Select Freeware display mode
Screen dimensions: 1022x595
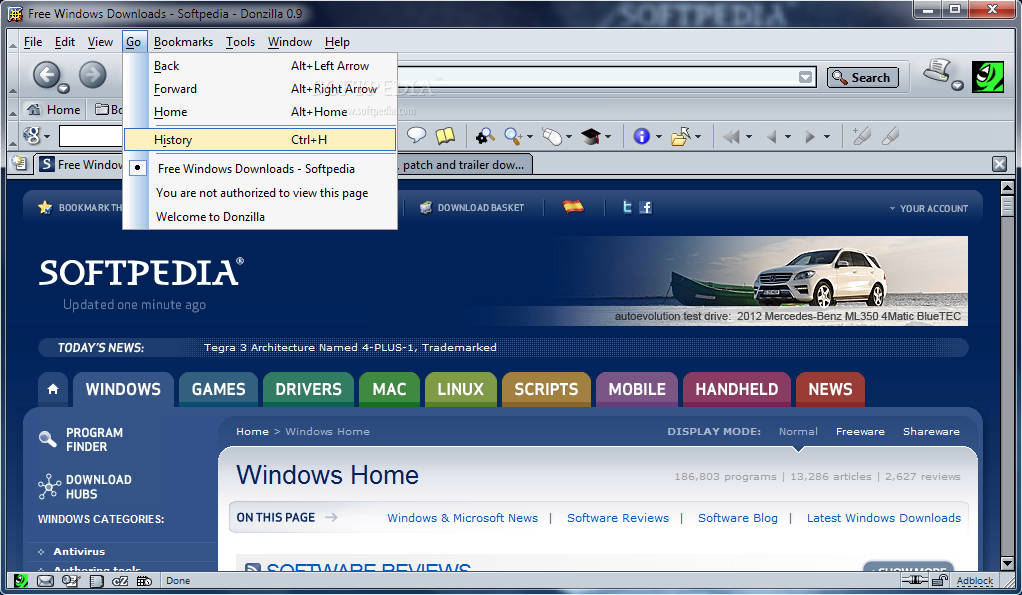(x=860, y=431)
